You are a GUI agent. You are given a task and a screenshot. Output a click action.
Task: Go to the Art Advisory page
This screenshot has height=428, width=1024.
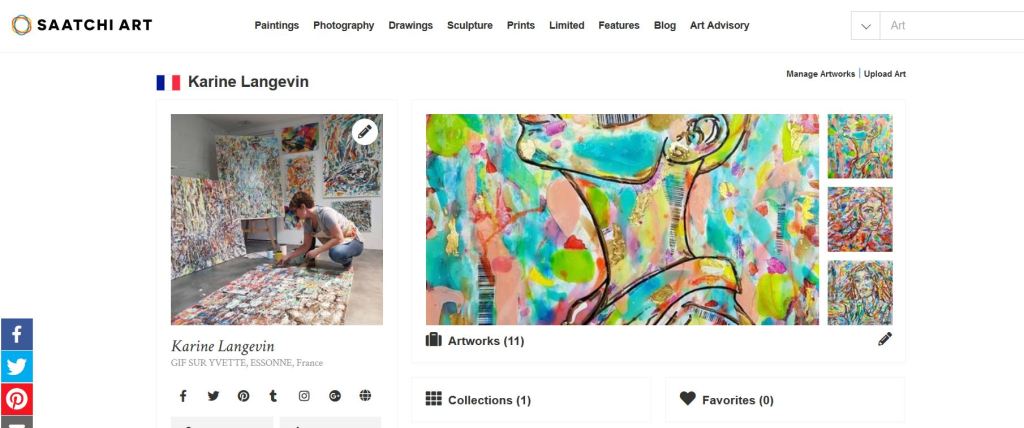tap(719, 26)
